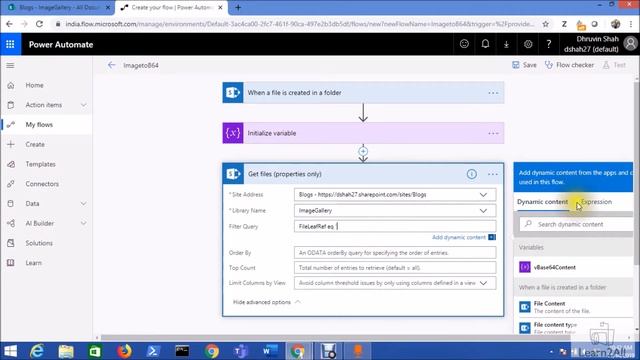The height and width of the screenshot is (360, 640).
Task: Go back with the ImagetoB64 arrow
Action: click(x=111, y=65)
